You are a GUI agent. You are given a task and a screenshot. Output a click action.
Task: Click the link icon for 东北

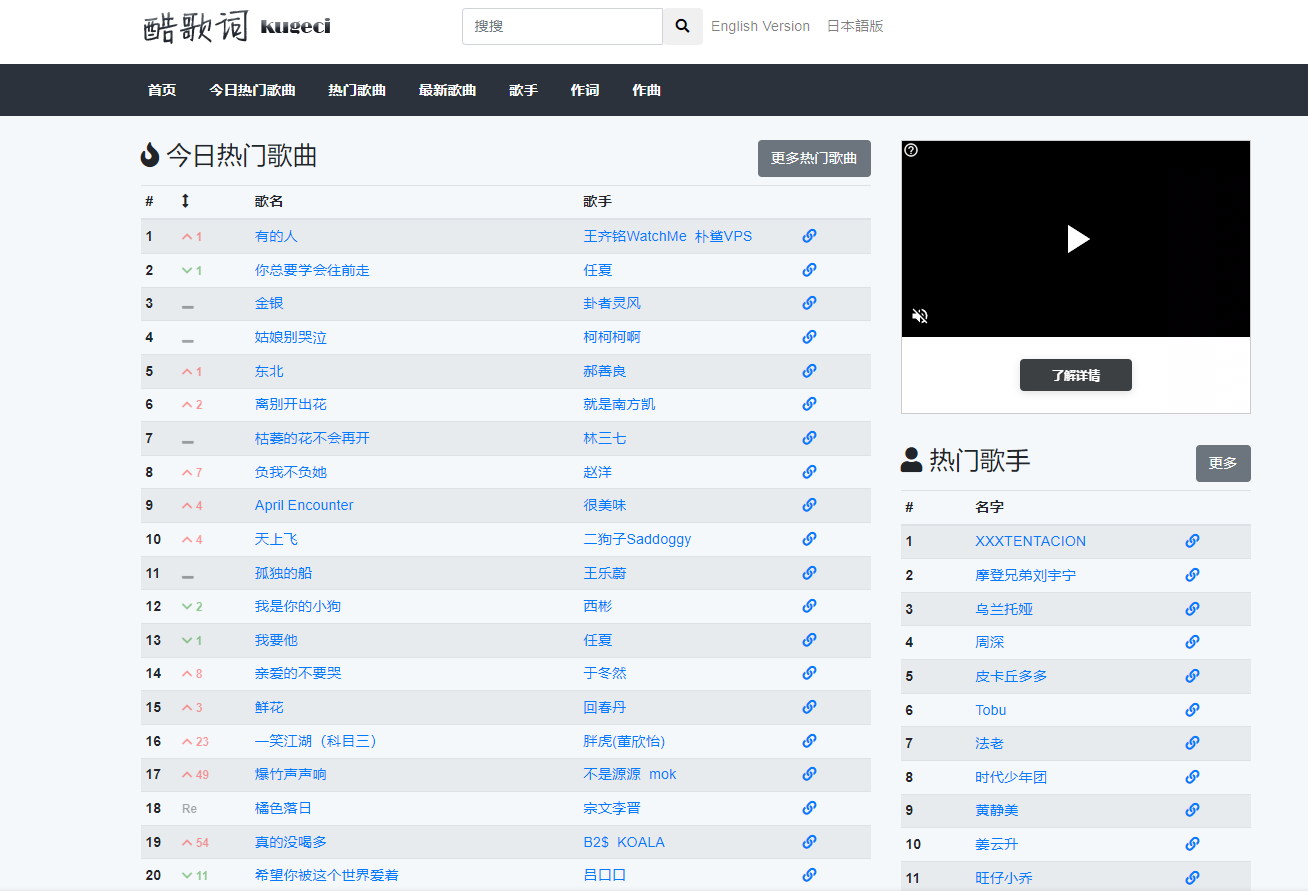point(810,371)
